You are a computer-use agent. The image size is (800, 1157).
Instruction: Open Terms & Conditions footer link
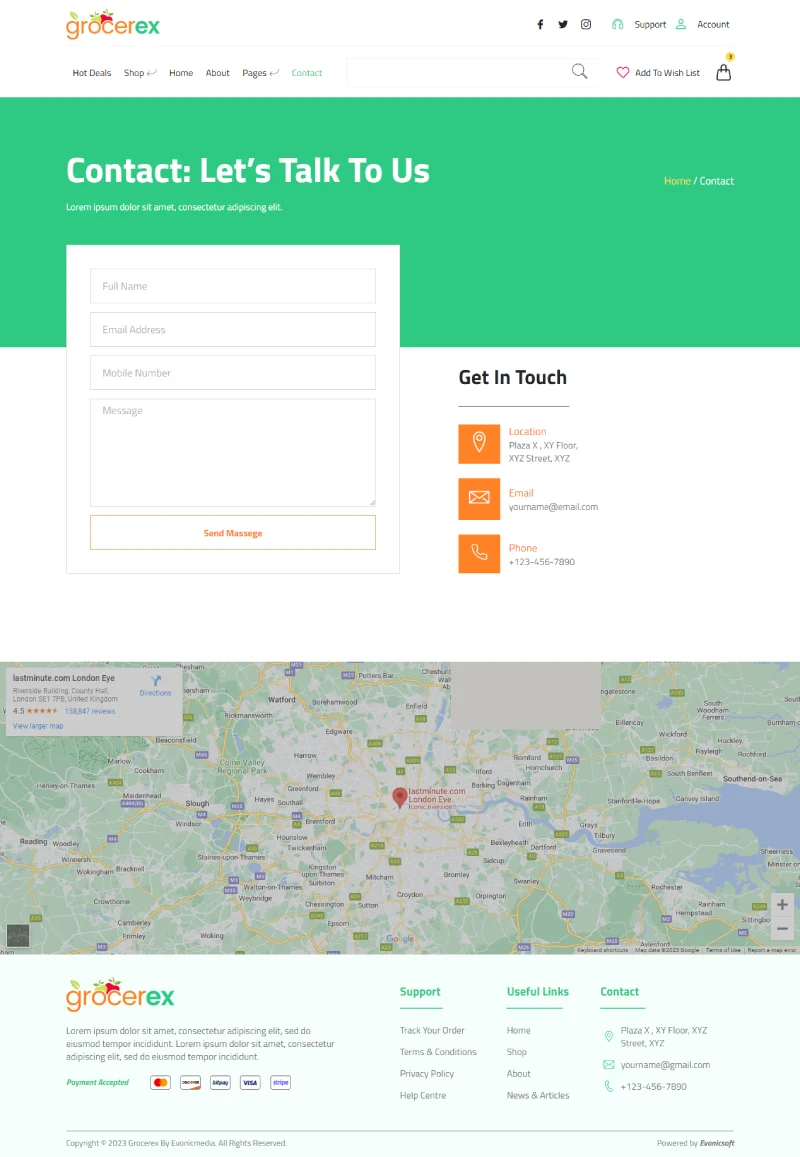click(438, 1051)
